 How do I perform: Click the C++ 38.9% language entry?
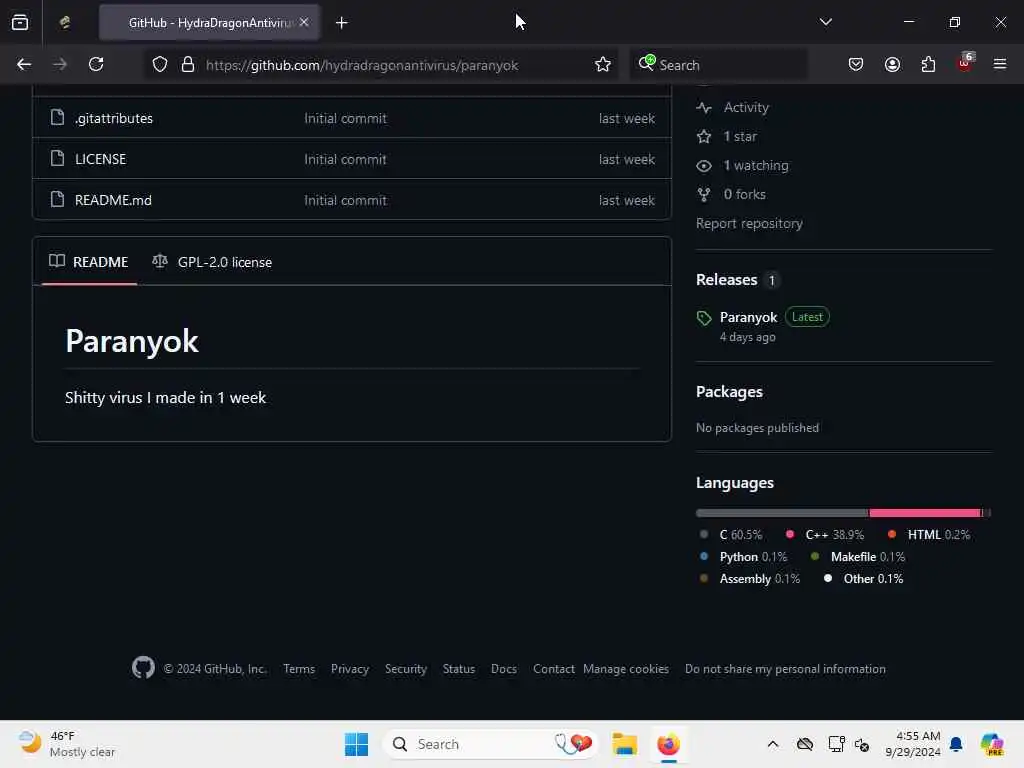pos(825,535)
